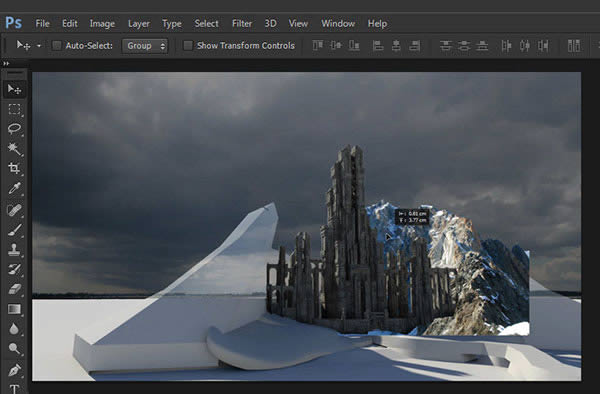
Task: Choose the Lasso tool
Action: (15, 129)
